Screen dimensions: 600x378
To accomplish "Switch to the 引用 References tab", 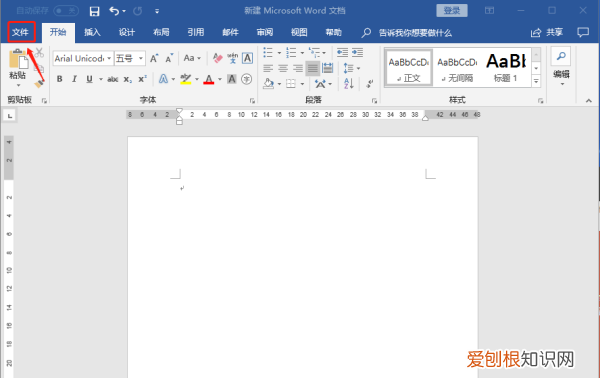I will coord(196,32).
